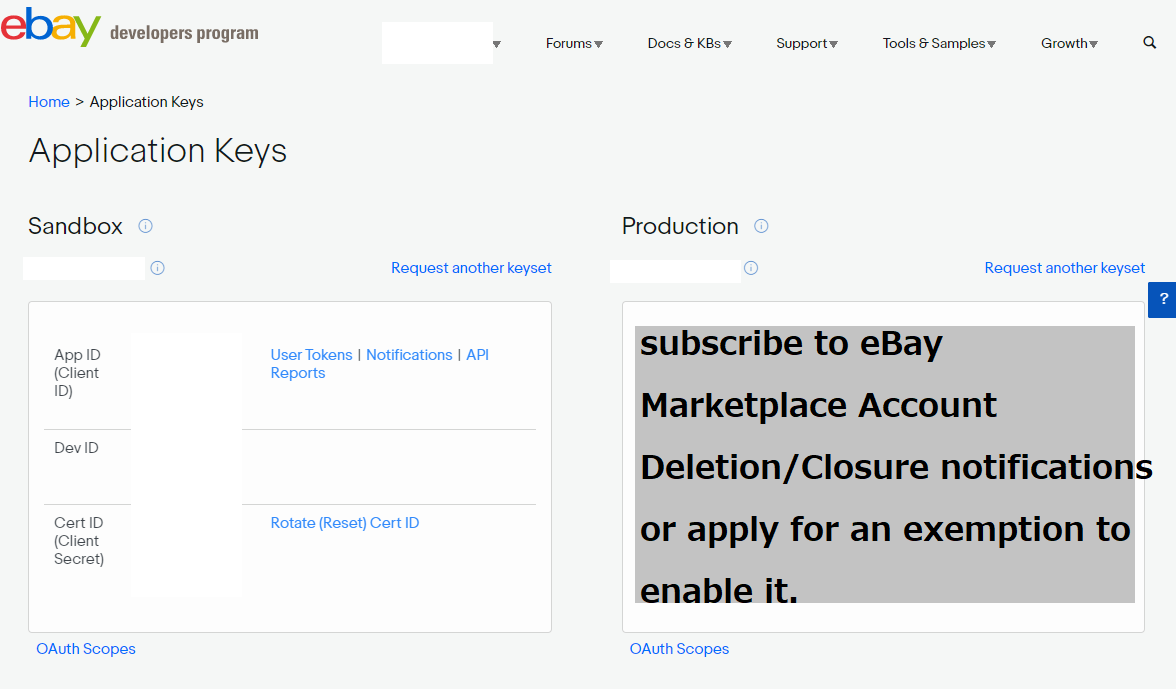Viewport: 1176px width, 689px height.
Task: Expand the Support dropdown
Action: (806, 44)
